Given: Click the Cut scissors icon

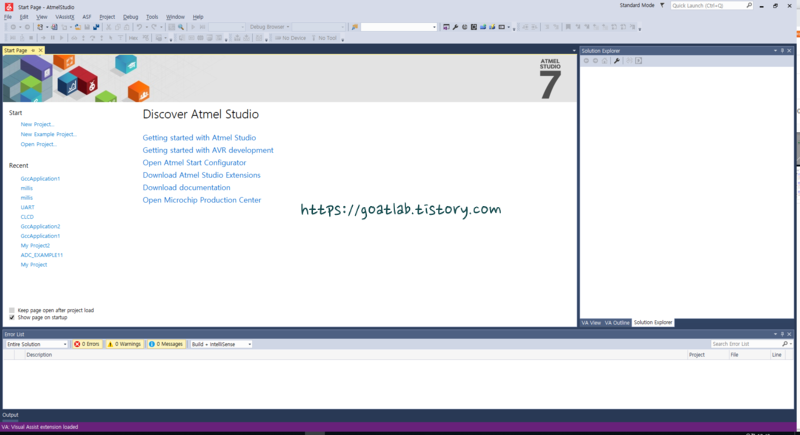Looking at the screenshot, I should point(109,27).
